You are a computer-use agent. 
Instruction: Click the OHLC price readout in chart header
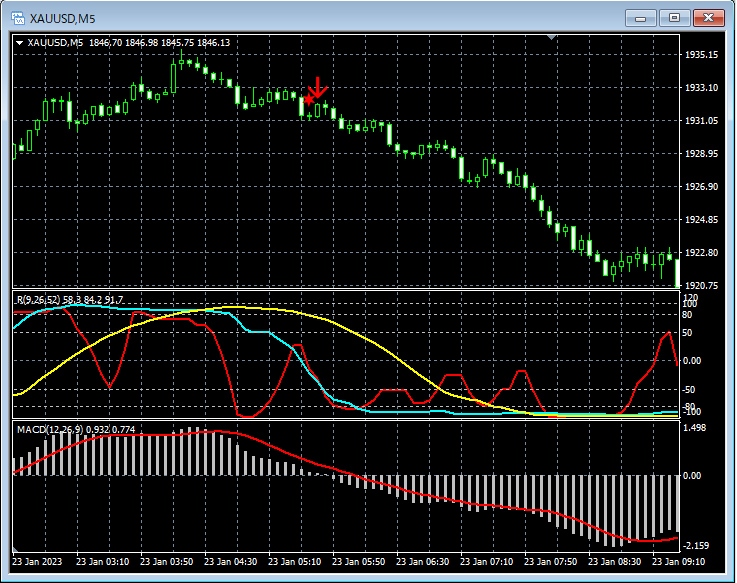(159, 43)
